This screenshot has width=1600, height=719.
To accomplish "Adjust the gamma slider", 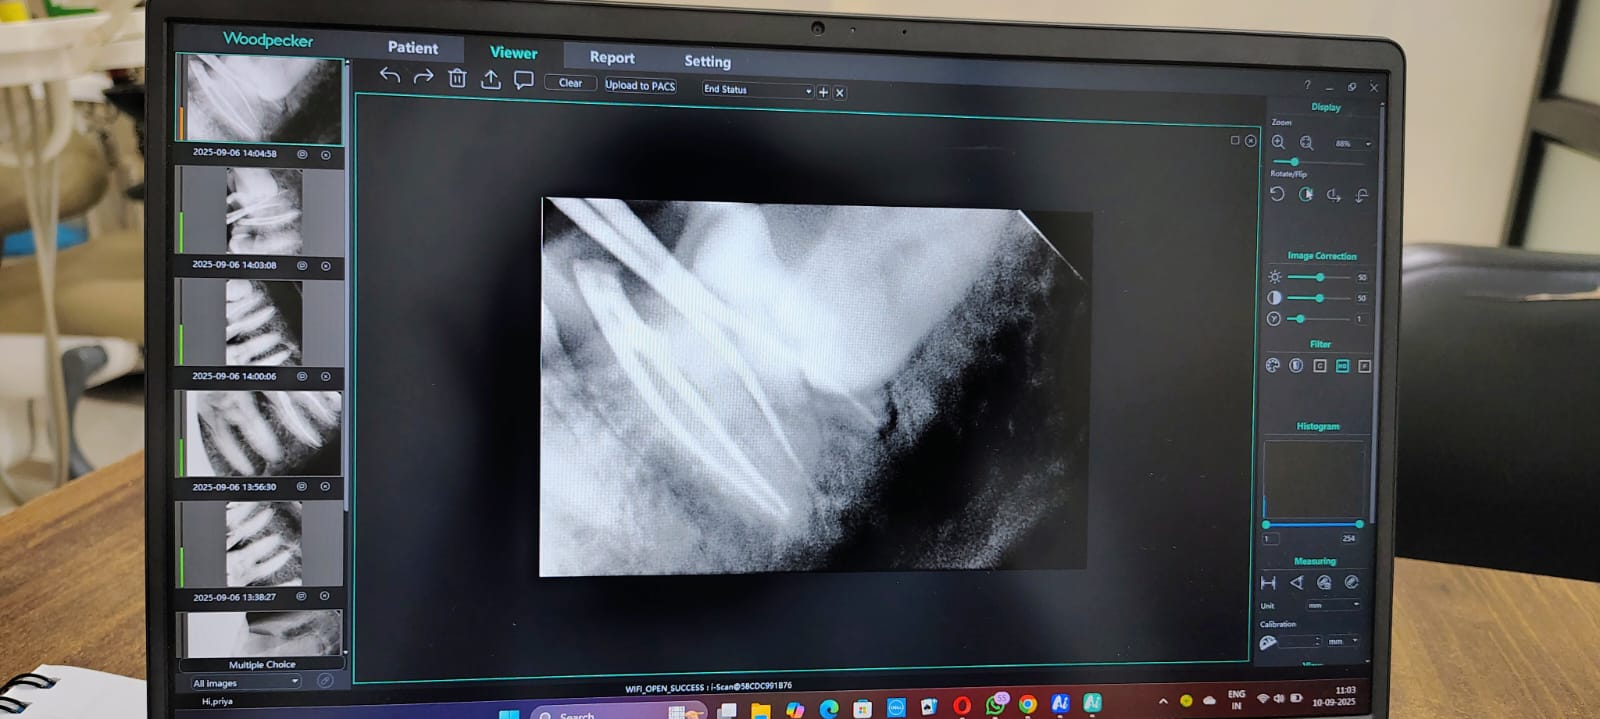I will click(x=1300, y=319).
